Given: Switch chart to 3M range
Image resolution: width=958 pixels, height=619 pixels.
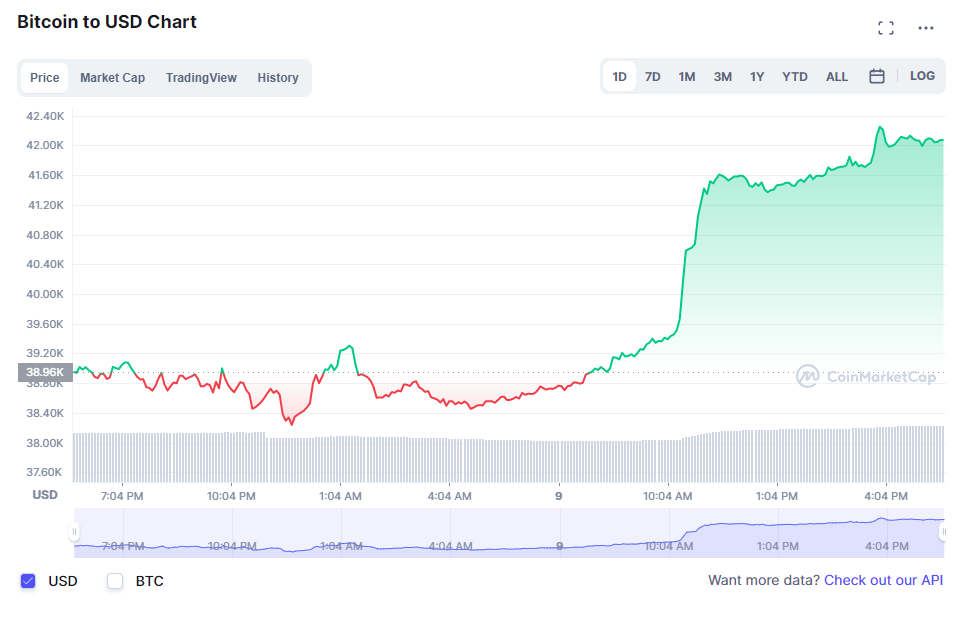Looking at the screenshot, I should (x=722, y=75).
